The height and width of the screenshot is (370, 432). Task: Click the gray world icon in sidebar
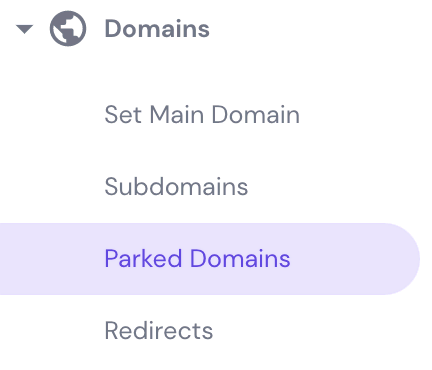[68, 29]
